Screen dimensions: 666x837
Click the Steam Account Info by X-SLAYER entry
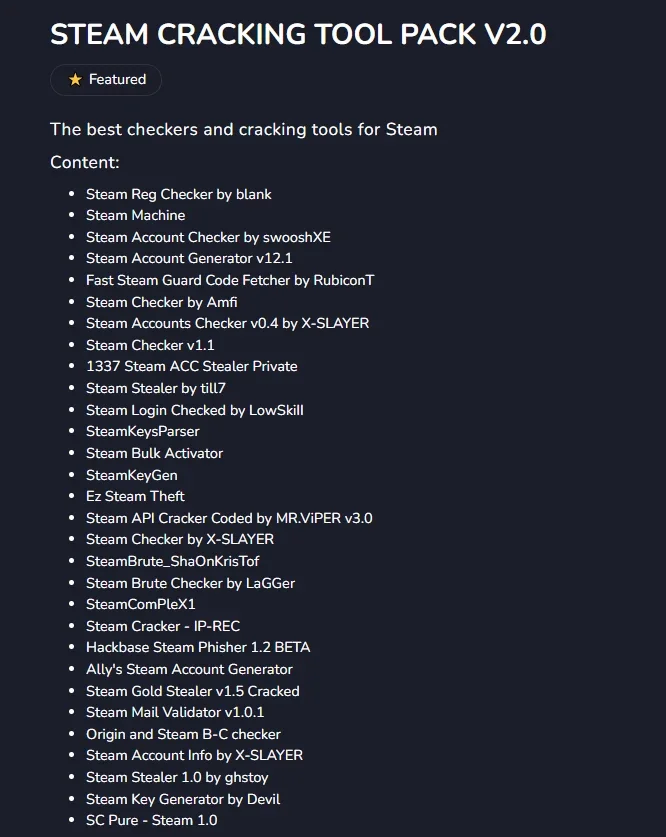tap(195, 755)
